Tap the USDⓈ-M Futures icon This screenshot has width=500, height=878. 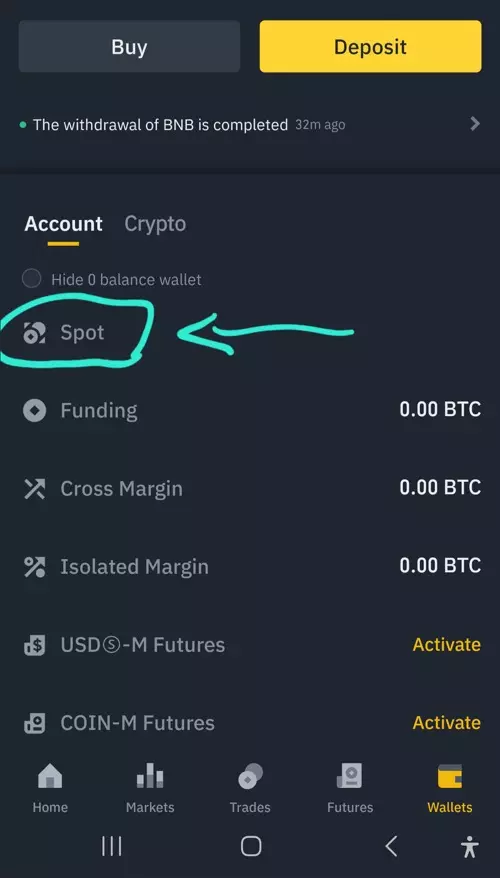[x=34, y=645]
